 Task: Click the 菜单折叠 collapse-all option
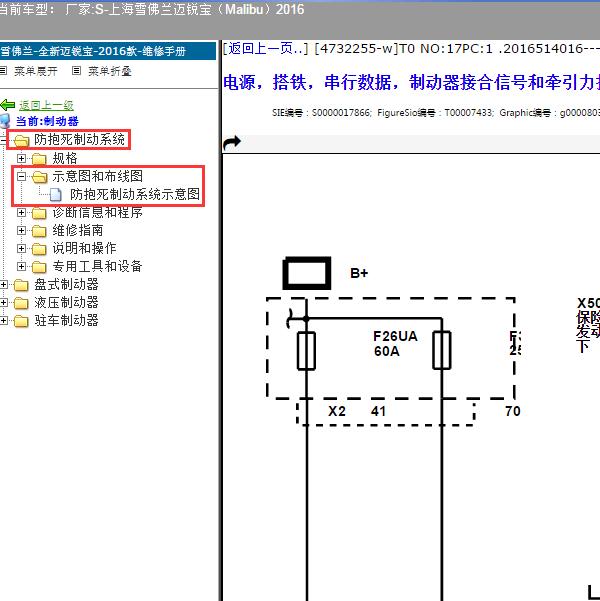coord(110,71)
